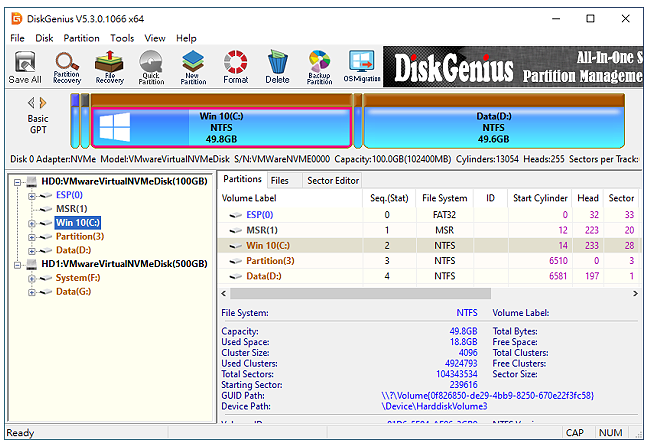Viewport: 649px width, 444px height.
Task: Select the ESP partition strip in disk map
Action: (75, 121)
